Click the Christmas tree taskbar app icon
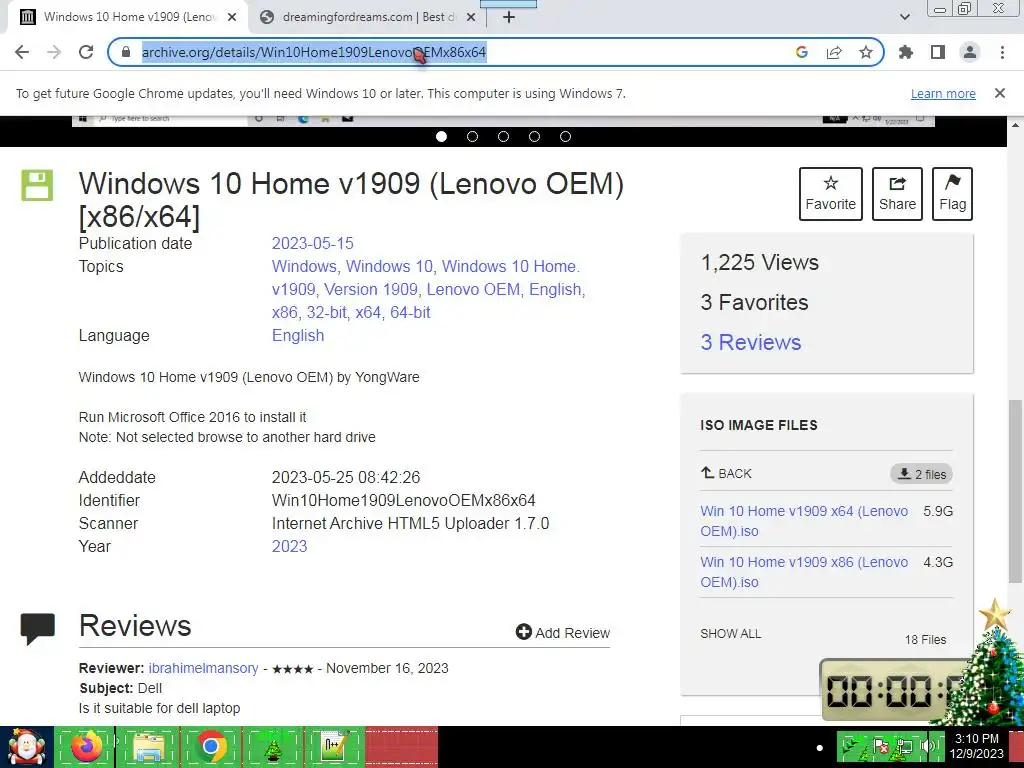 [x=273, y=747]
